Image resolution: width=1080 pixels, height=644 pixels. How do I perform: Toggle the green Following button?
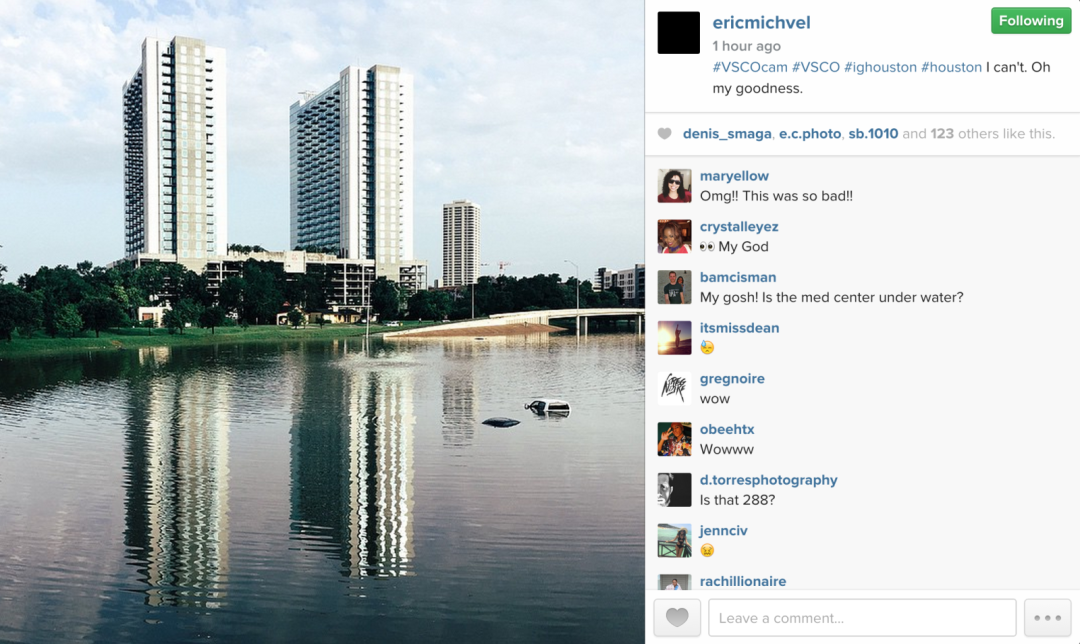coord(1031,21)
